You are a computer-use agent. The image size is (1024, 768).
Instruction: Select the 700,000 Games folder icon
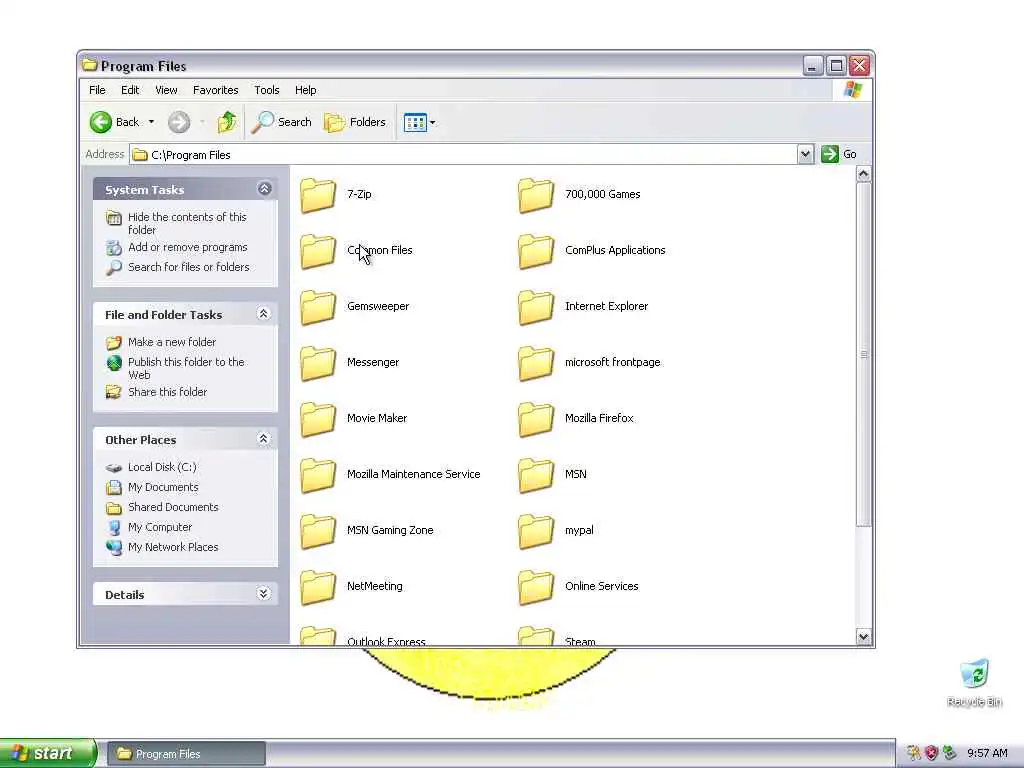coord(536,195)
